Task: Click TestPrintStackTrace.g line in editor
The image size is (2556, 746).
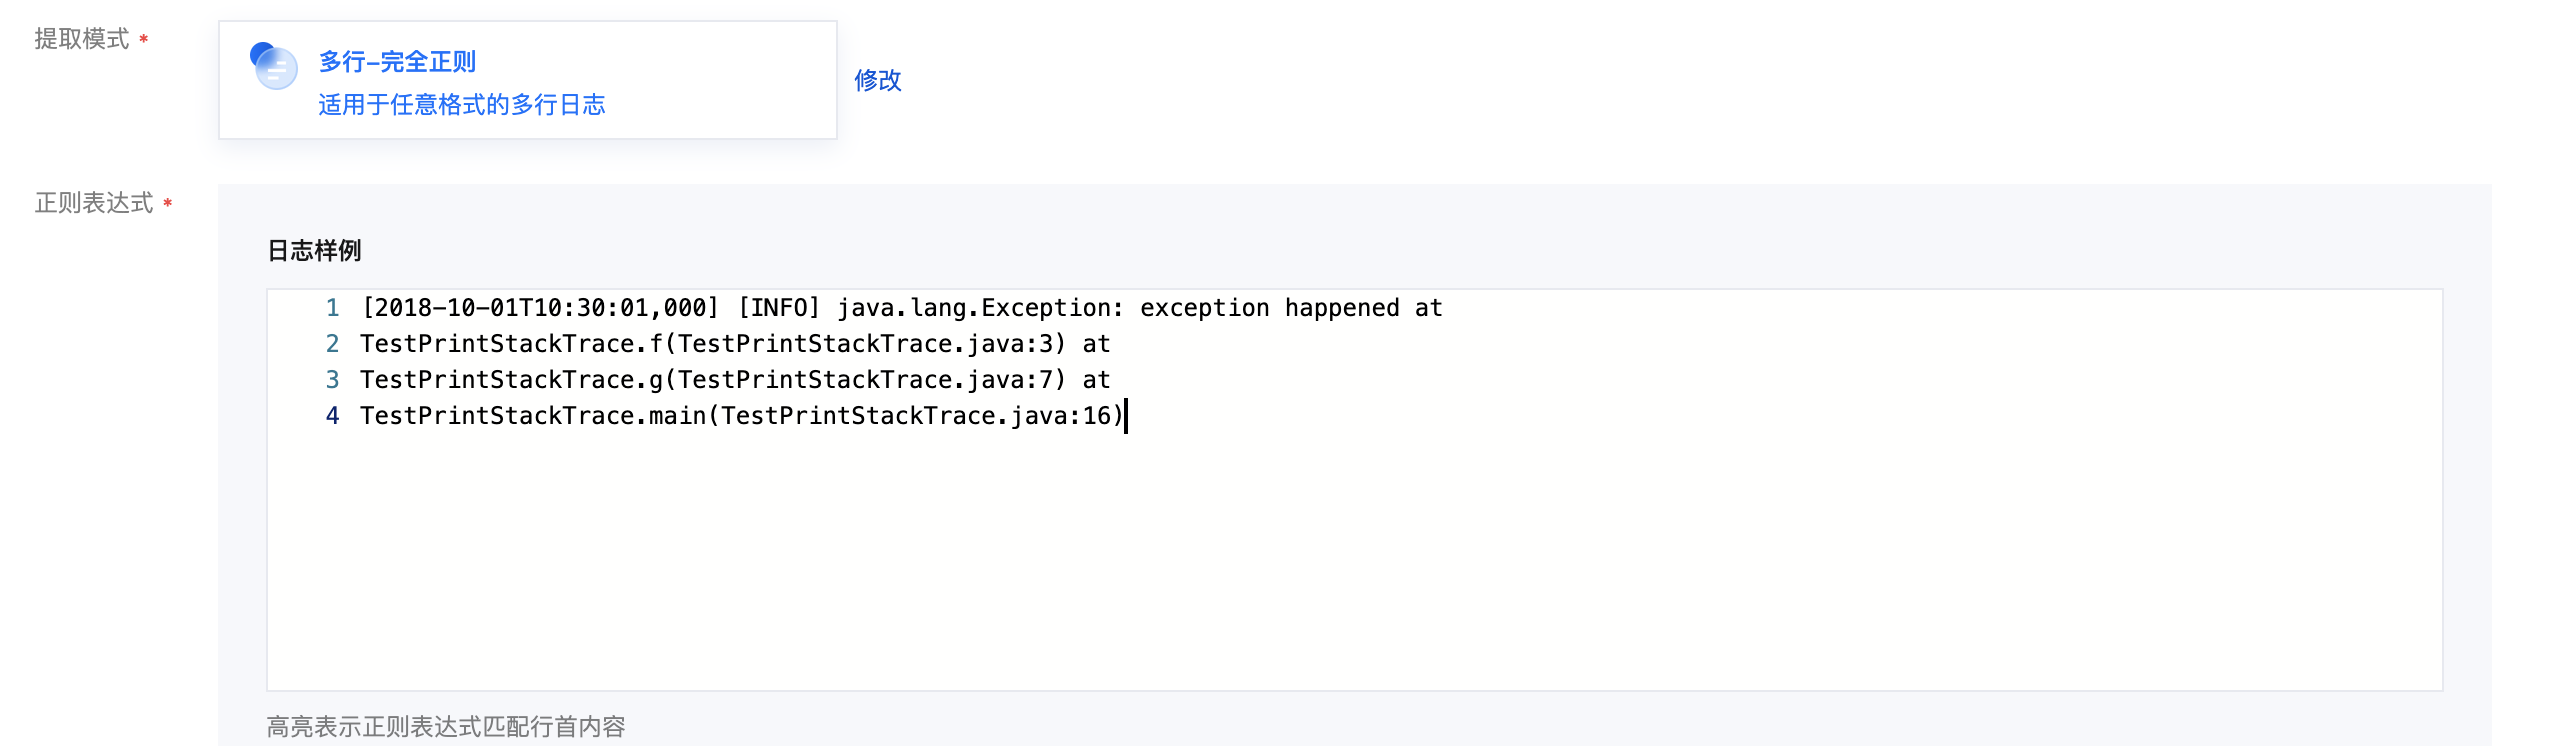Action: click(735, 380)
